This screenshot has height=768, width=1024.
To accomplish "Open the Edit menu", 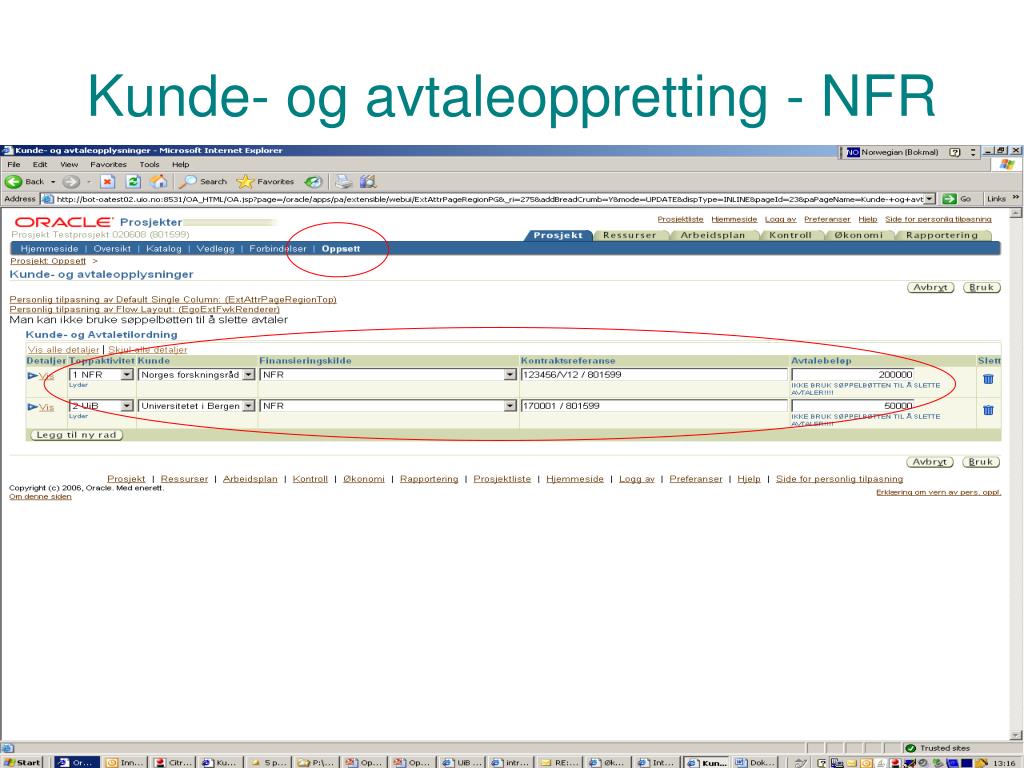I will (40, 165).
